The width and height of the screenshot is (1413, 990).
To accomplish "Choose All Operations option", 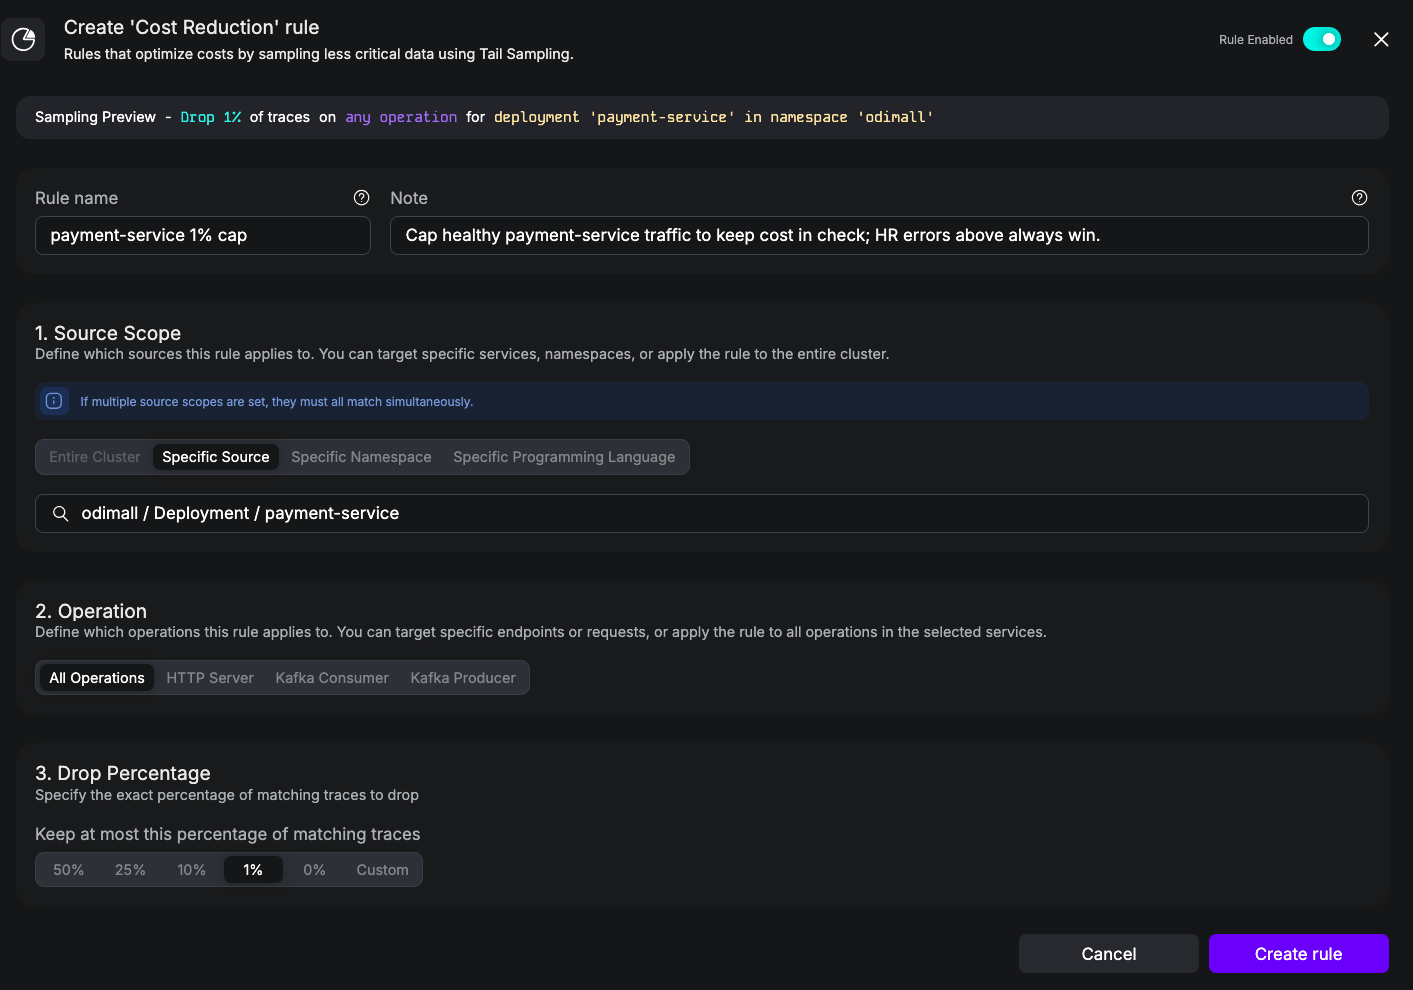I will tap(97, 678).
